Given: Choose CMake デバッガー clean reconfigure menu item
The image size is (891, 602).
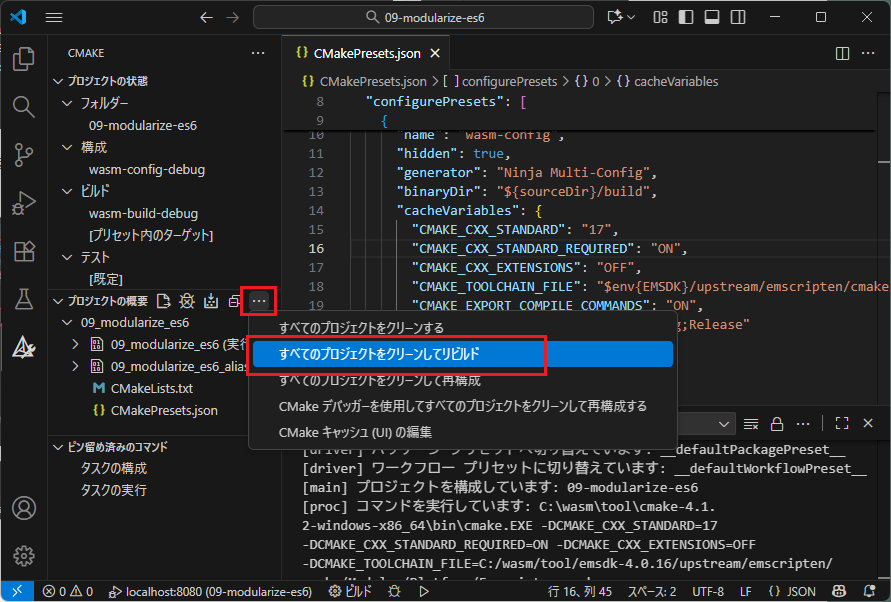Looking at the screenshot, I should [463, 406].
